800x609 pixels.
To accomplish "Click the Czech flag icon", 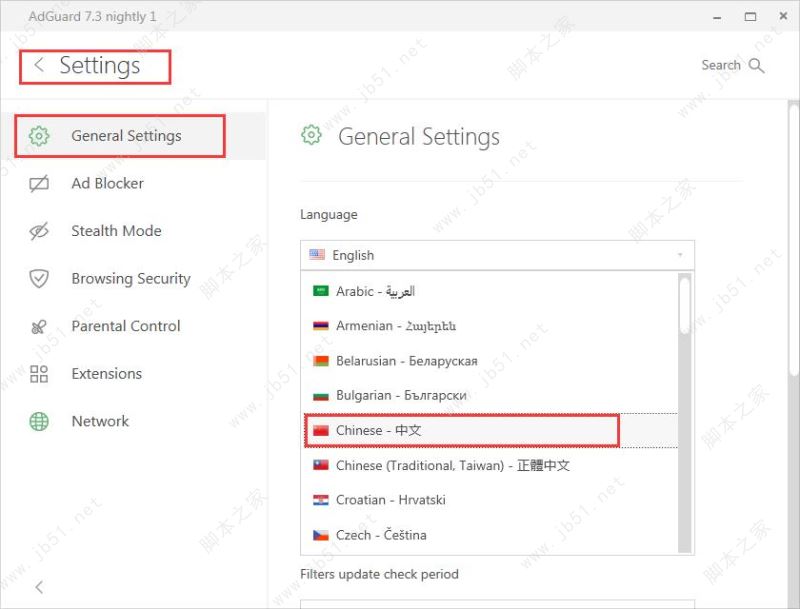I will pyautogui.click(x=320, y=535).
